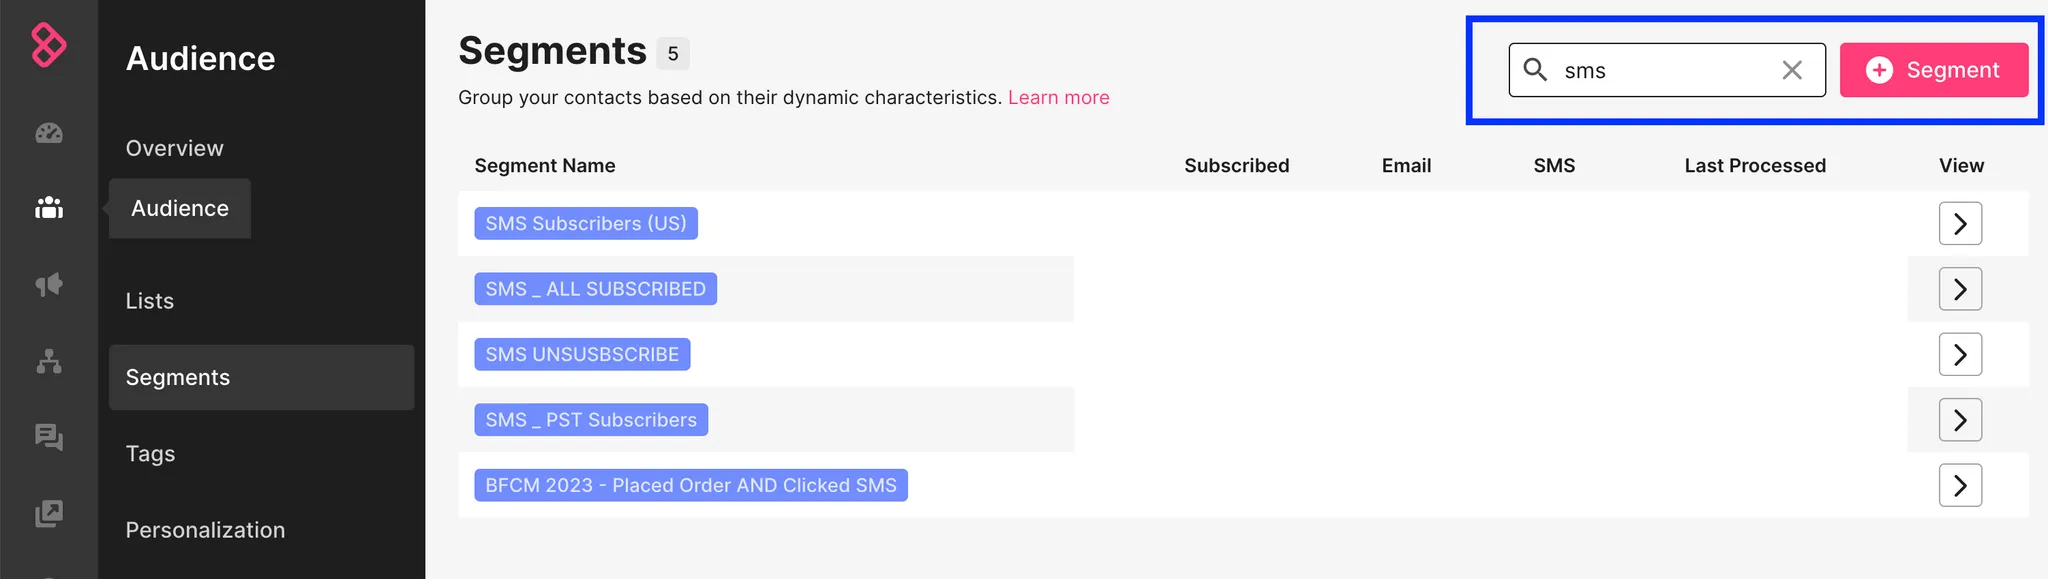
Task: Select the audience people icon
Action: (49, 208)
